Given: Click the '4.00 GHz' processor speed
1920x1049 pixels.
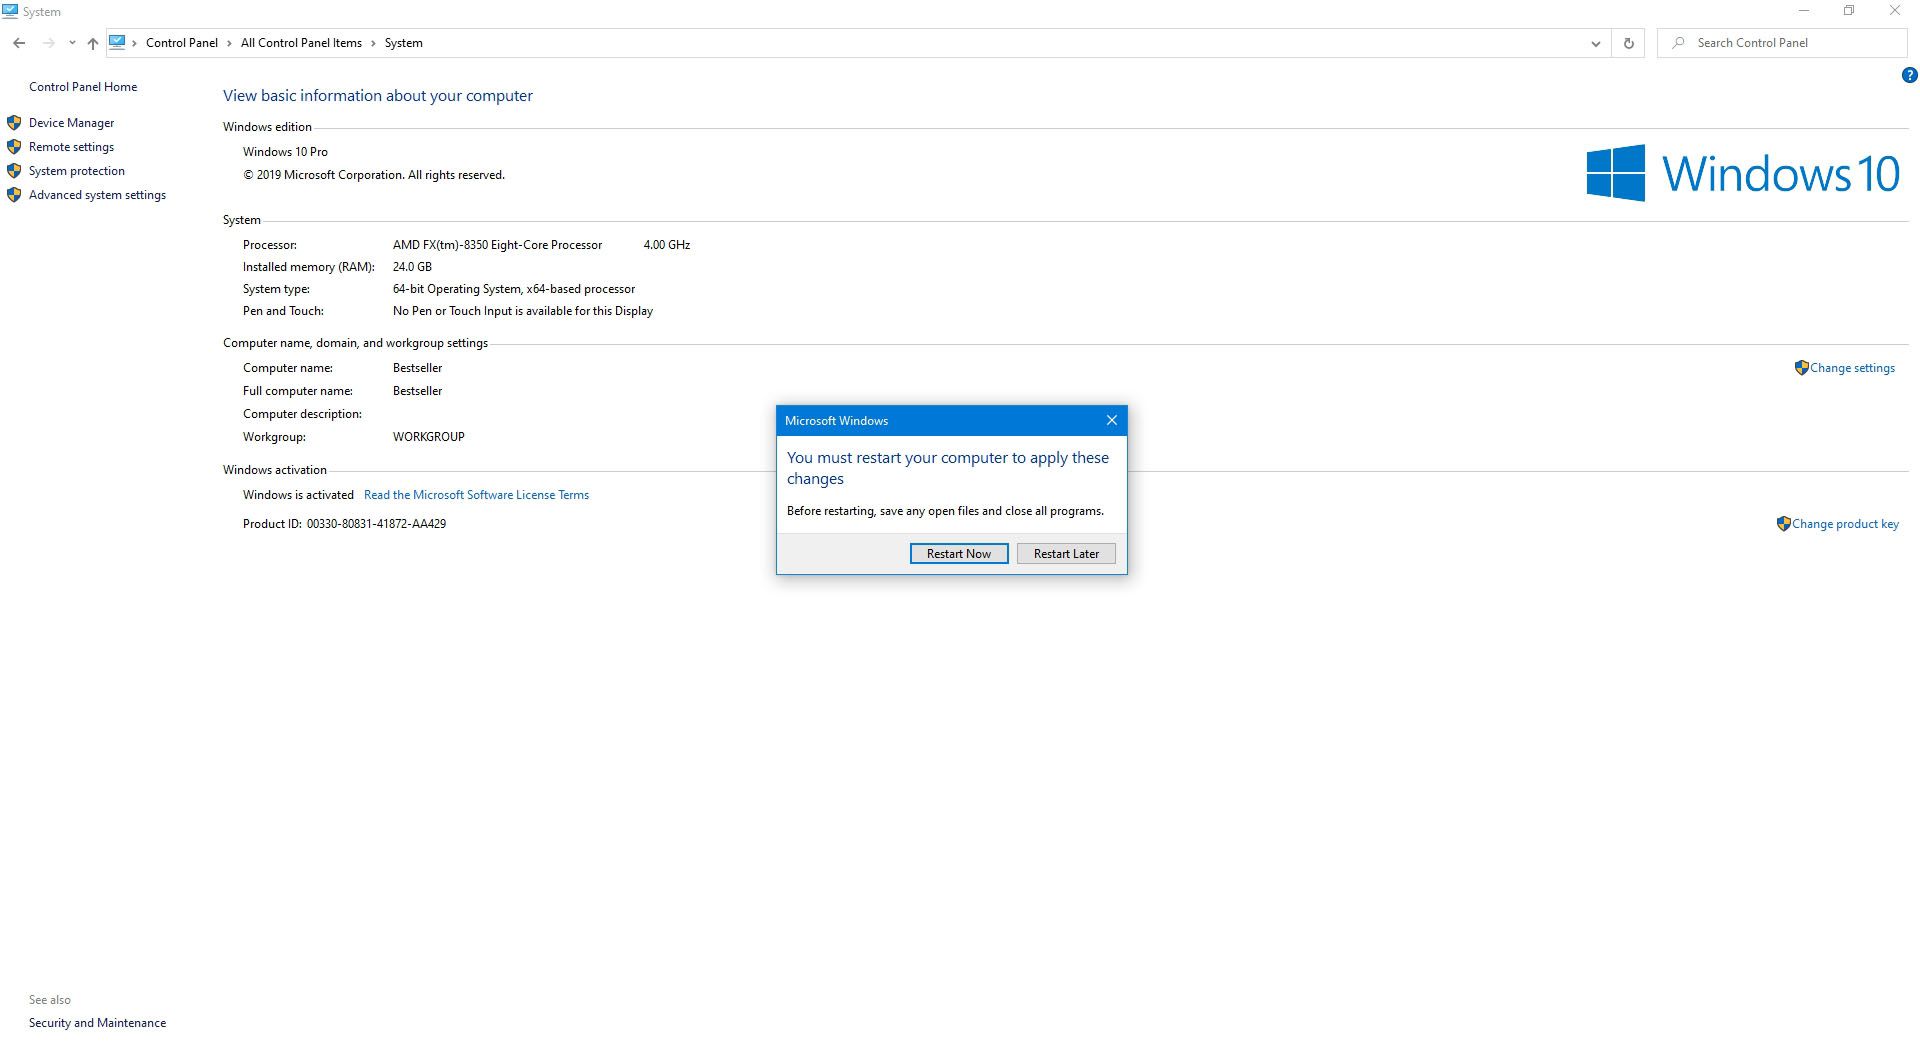Looking at the screenshot, I should pyautogui.click(x=667, y=245).
